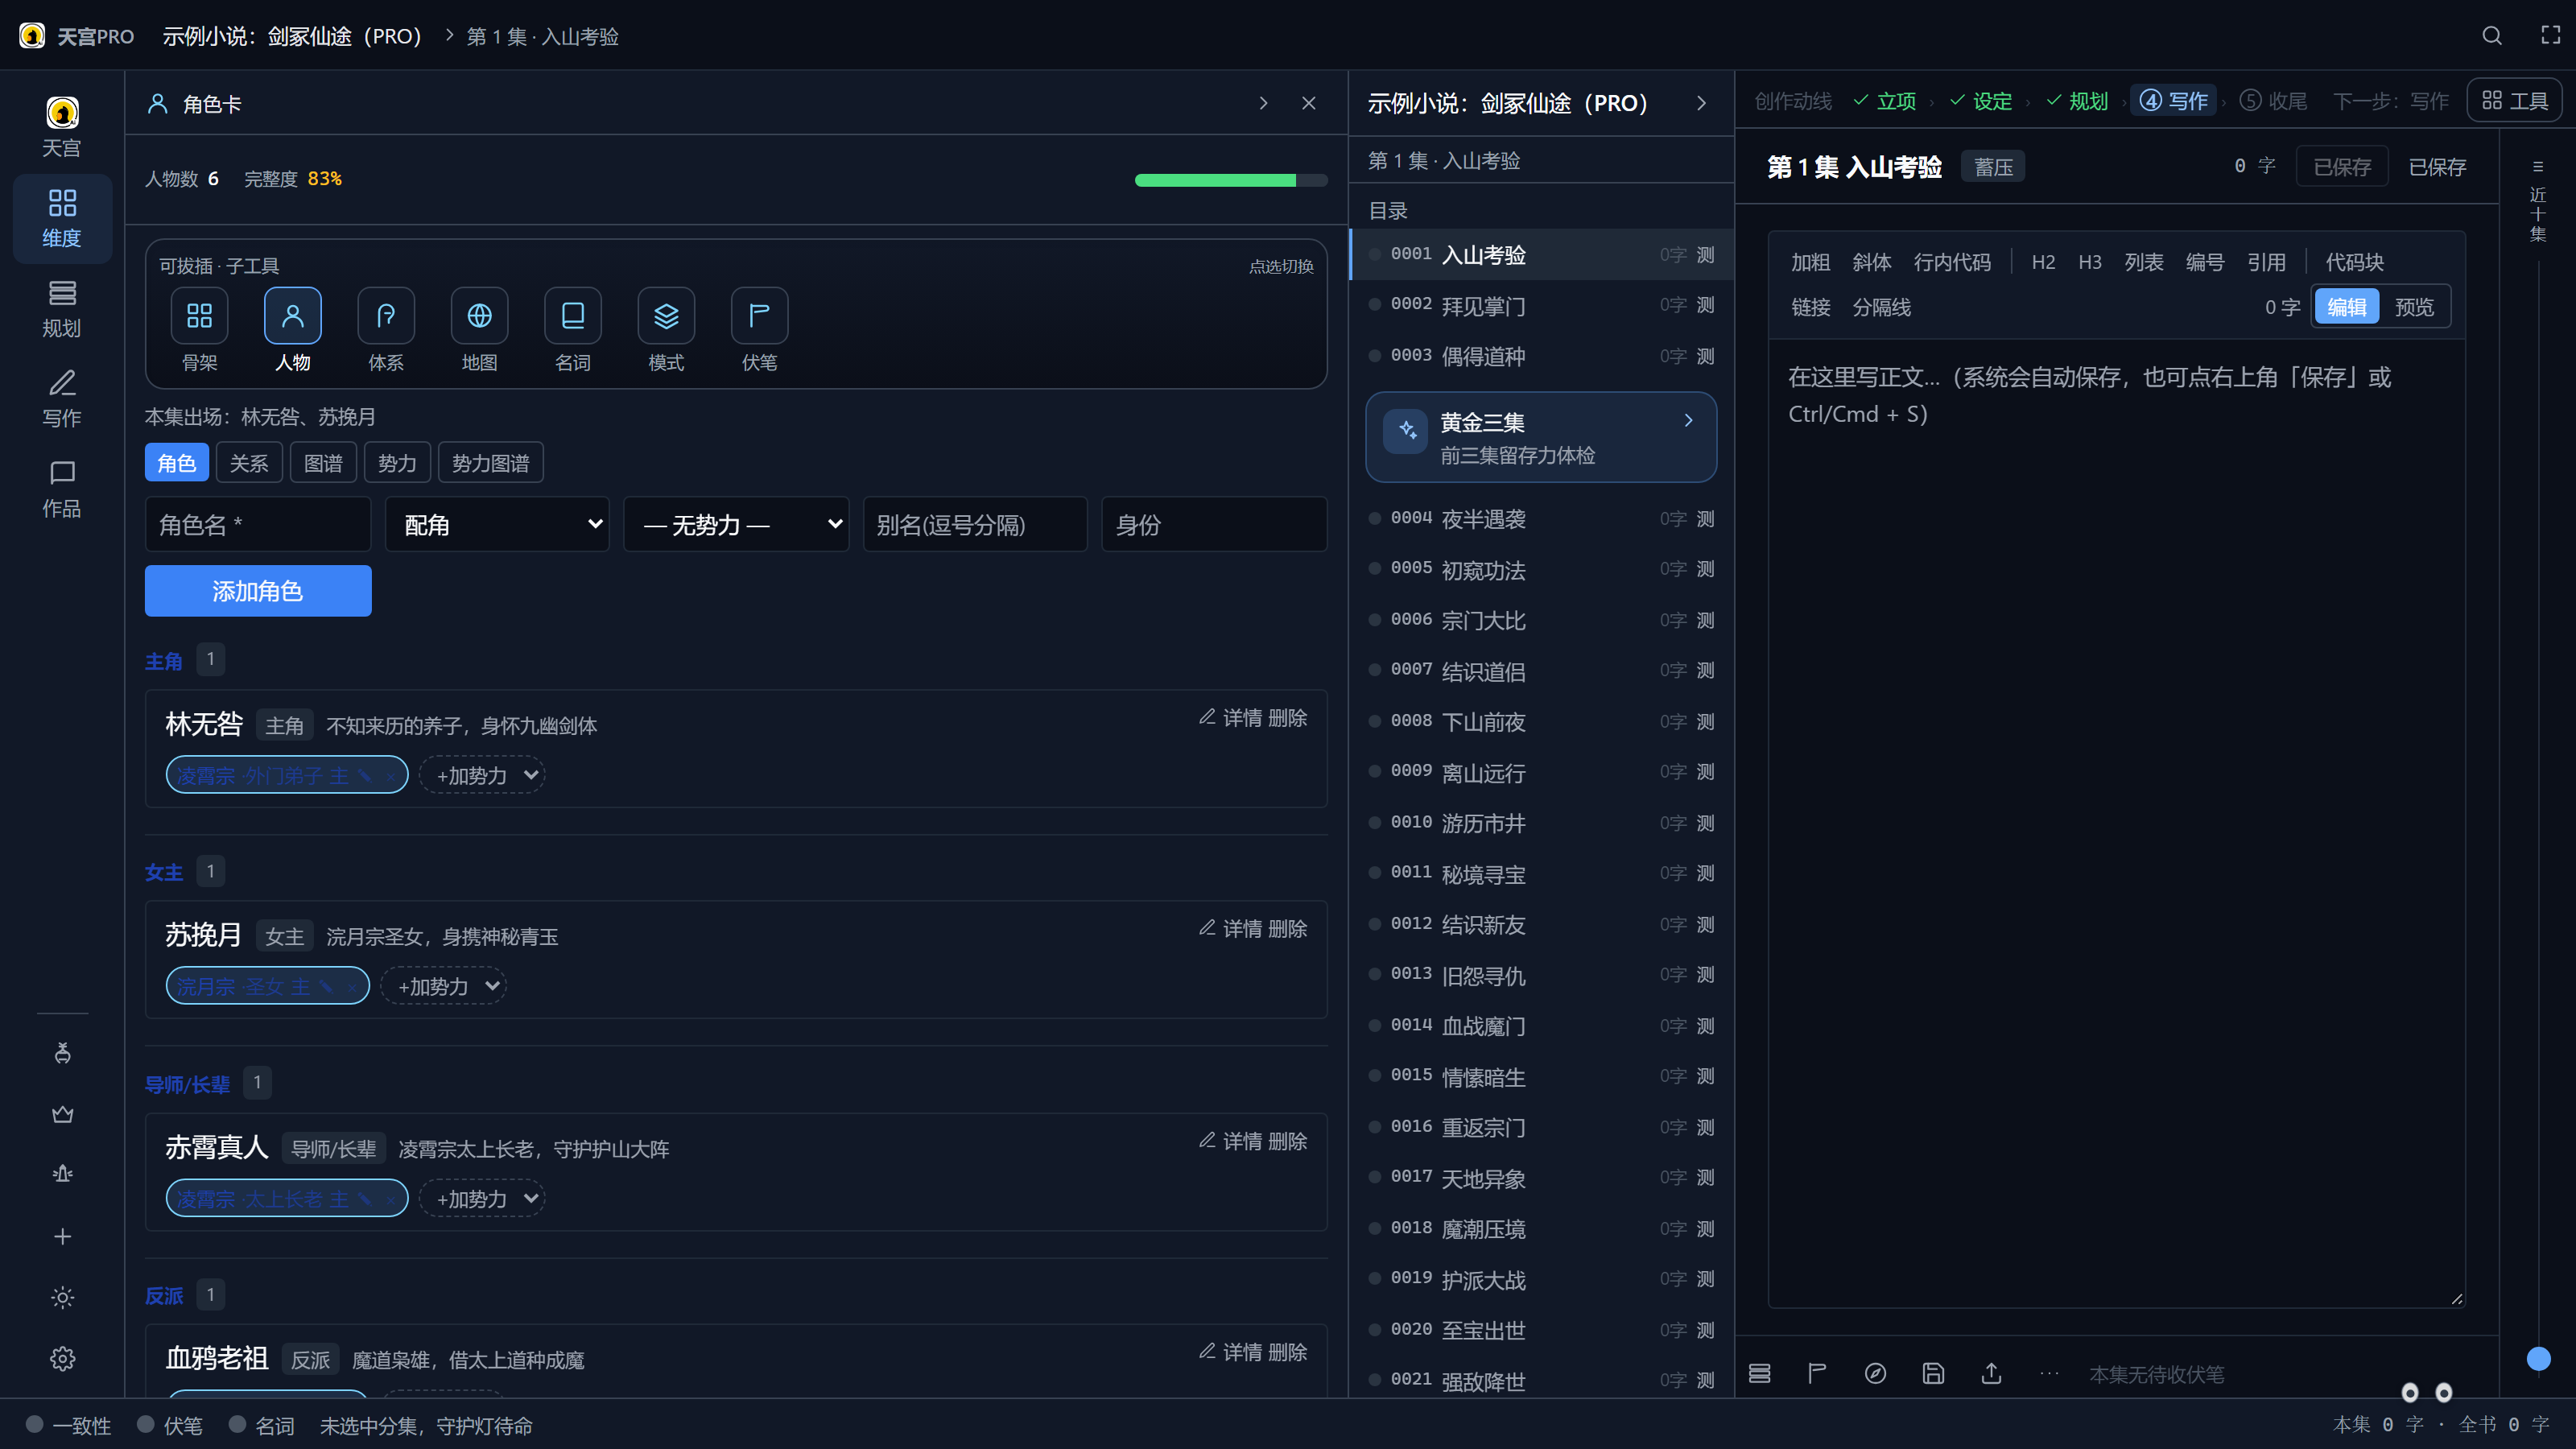Open the 骨架 sub-tool
The image size is (2576, 1449).
pos(199,316)
